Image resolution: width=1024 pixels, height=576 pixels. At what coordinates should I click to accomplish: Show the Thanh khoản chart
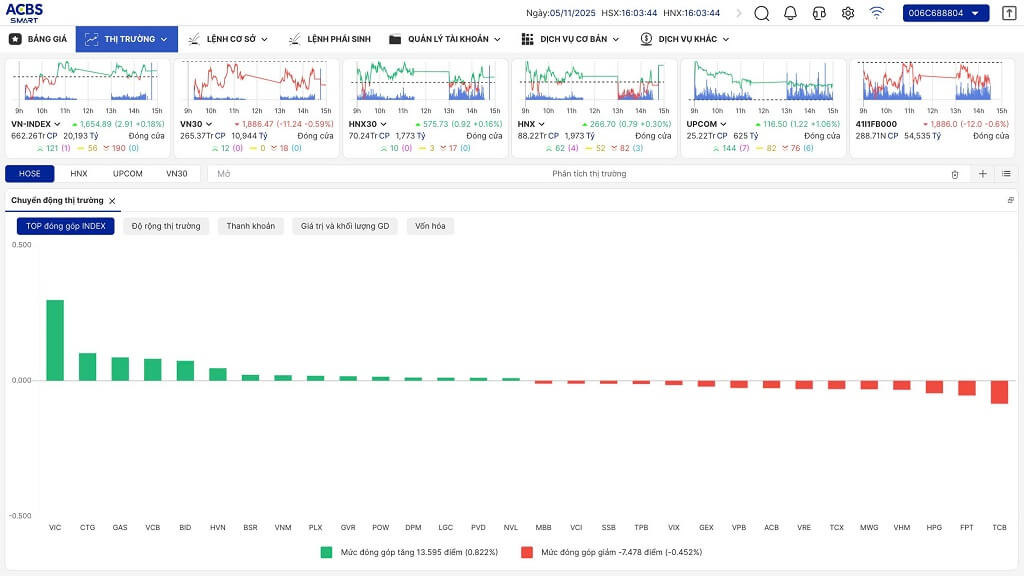250,226
